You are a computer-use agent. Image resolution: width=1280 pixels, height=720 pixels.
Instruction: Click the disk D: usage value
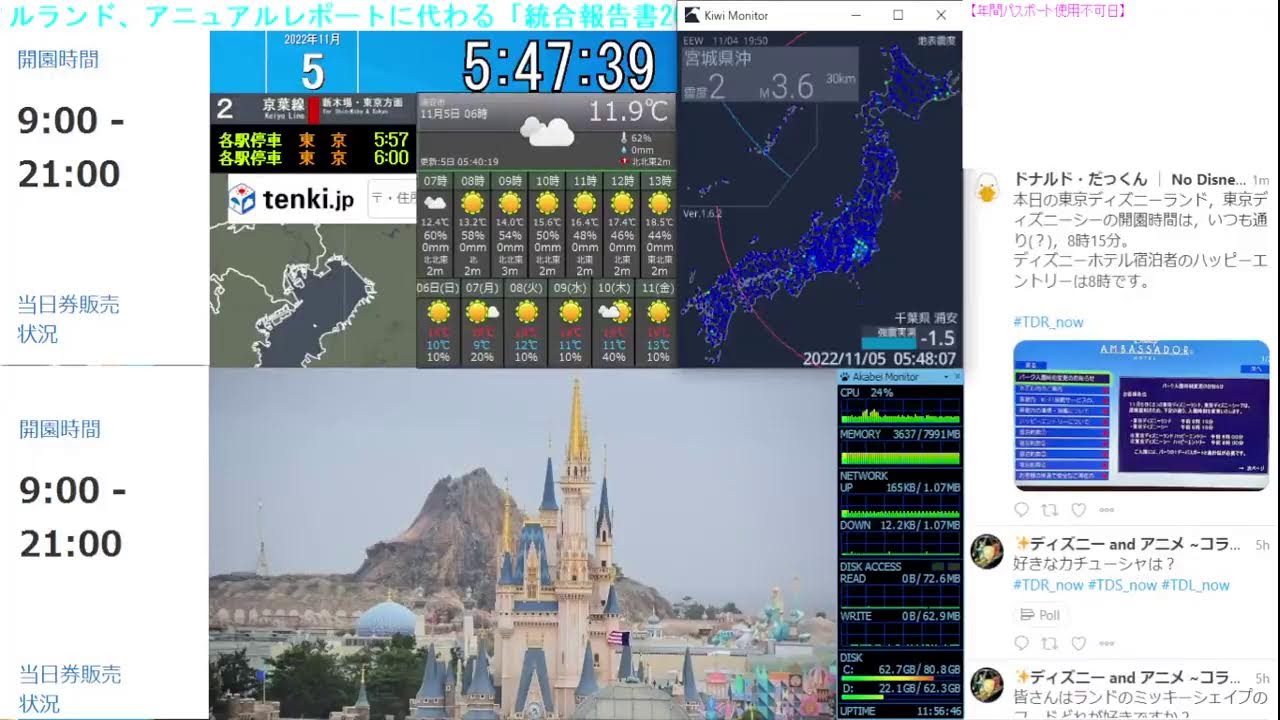[919, 689]
